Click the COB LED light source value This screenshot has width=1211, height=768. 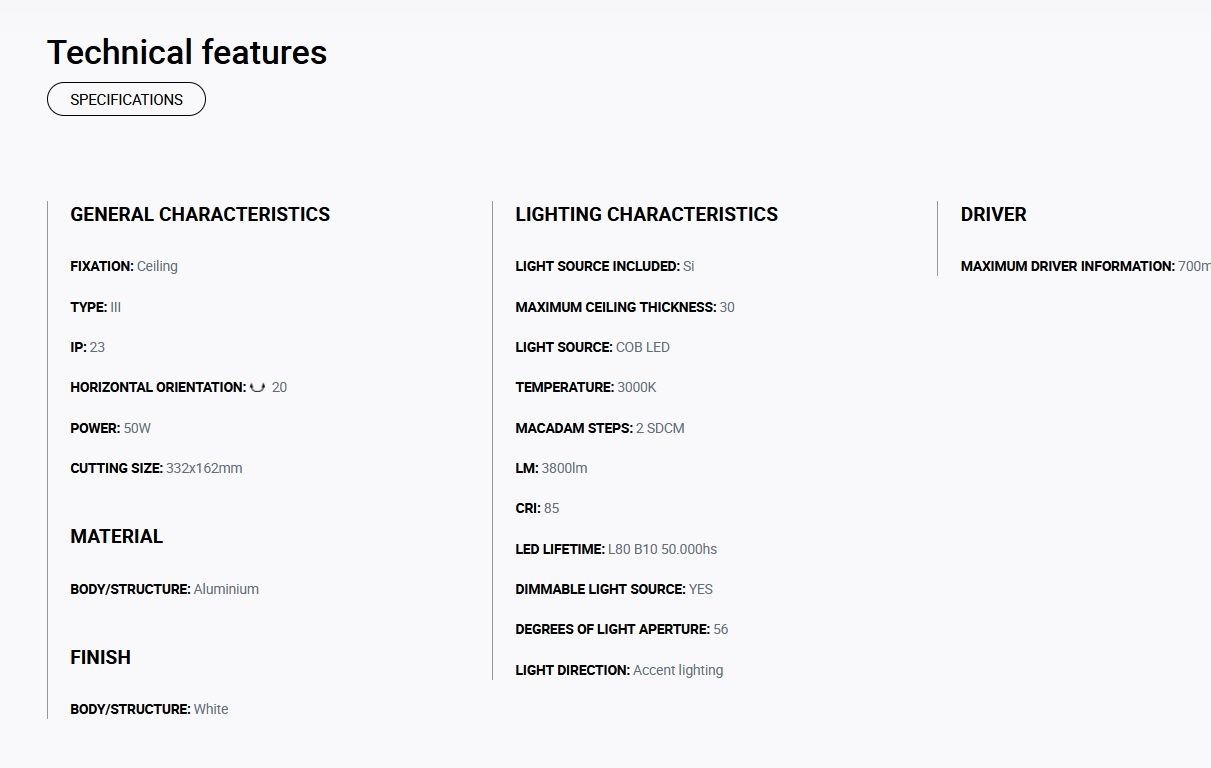click(x=643, y=347)
